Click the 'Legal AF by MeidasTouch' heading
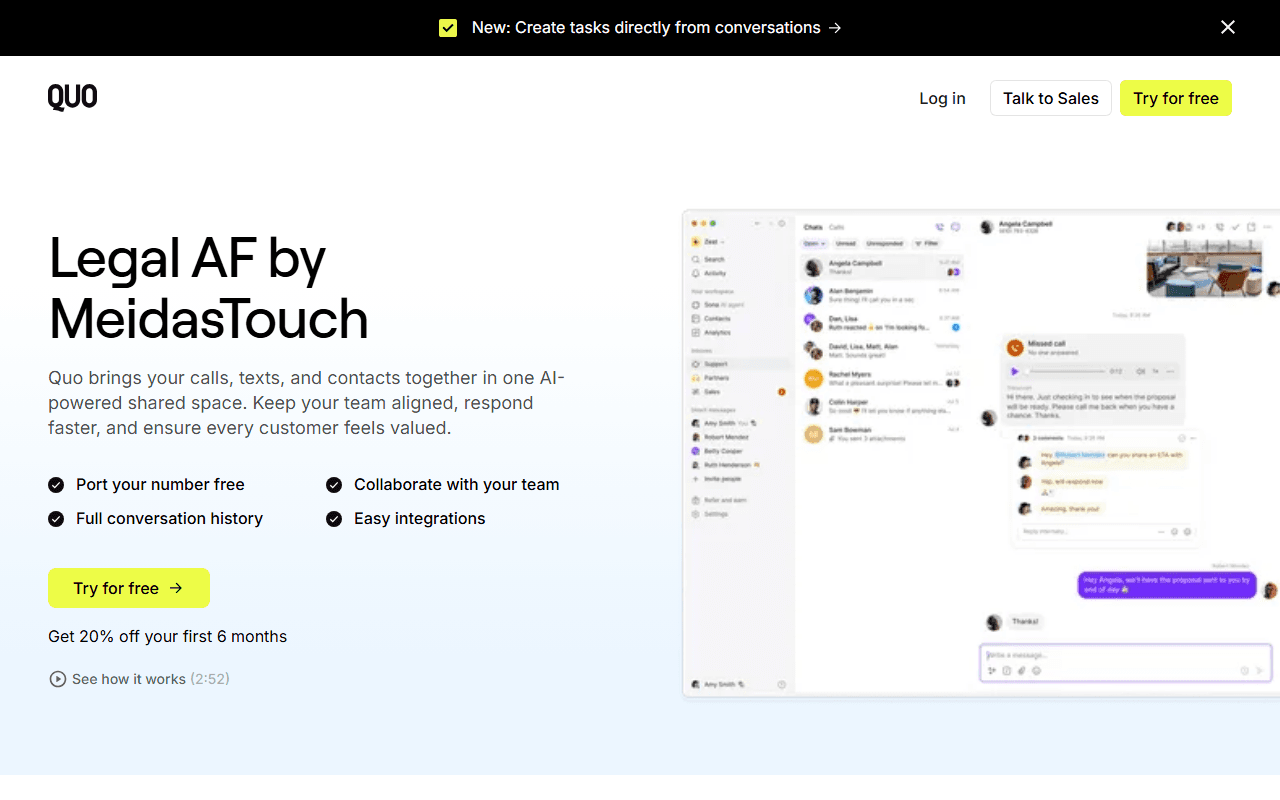This screenshot has width=1280, height=800. click(209, 288)
